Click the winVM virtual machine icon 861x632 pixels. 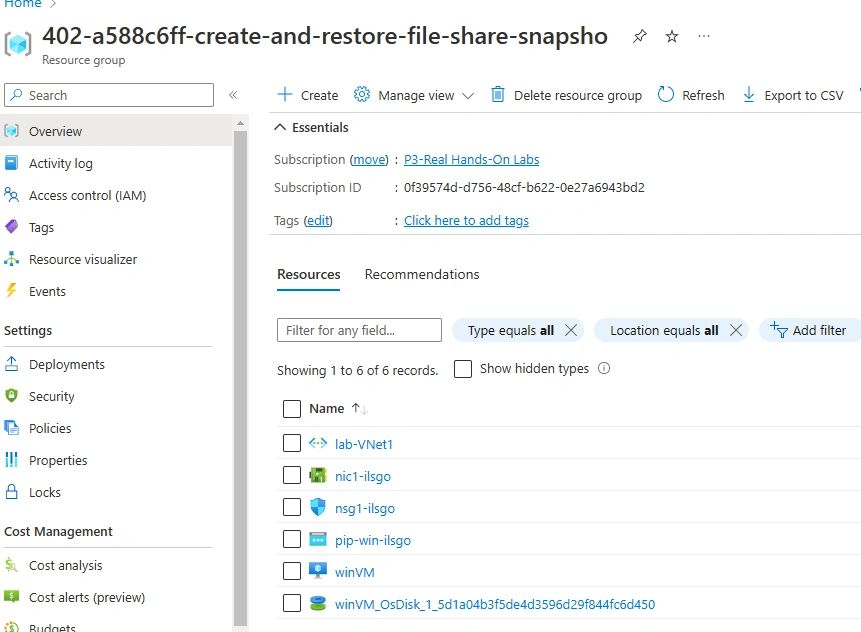click(x=318, y=572)
